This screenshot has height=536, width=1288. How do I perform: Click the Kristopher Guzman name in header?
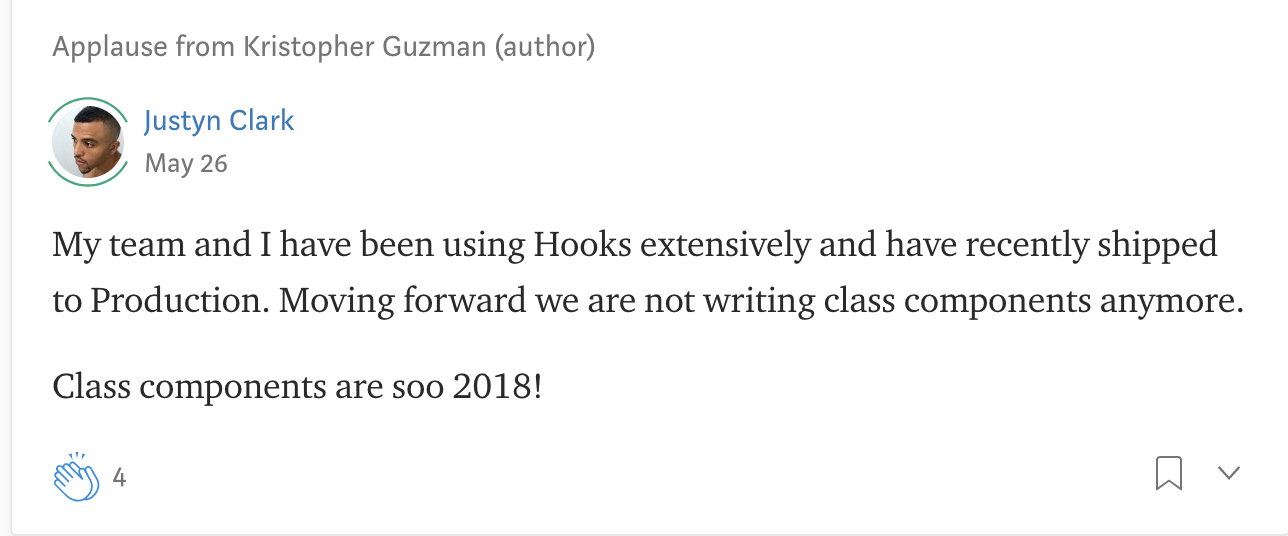[x=364, y=46]
